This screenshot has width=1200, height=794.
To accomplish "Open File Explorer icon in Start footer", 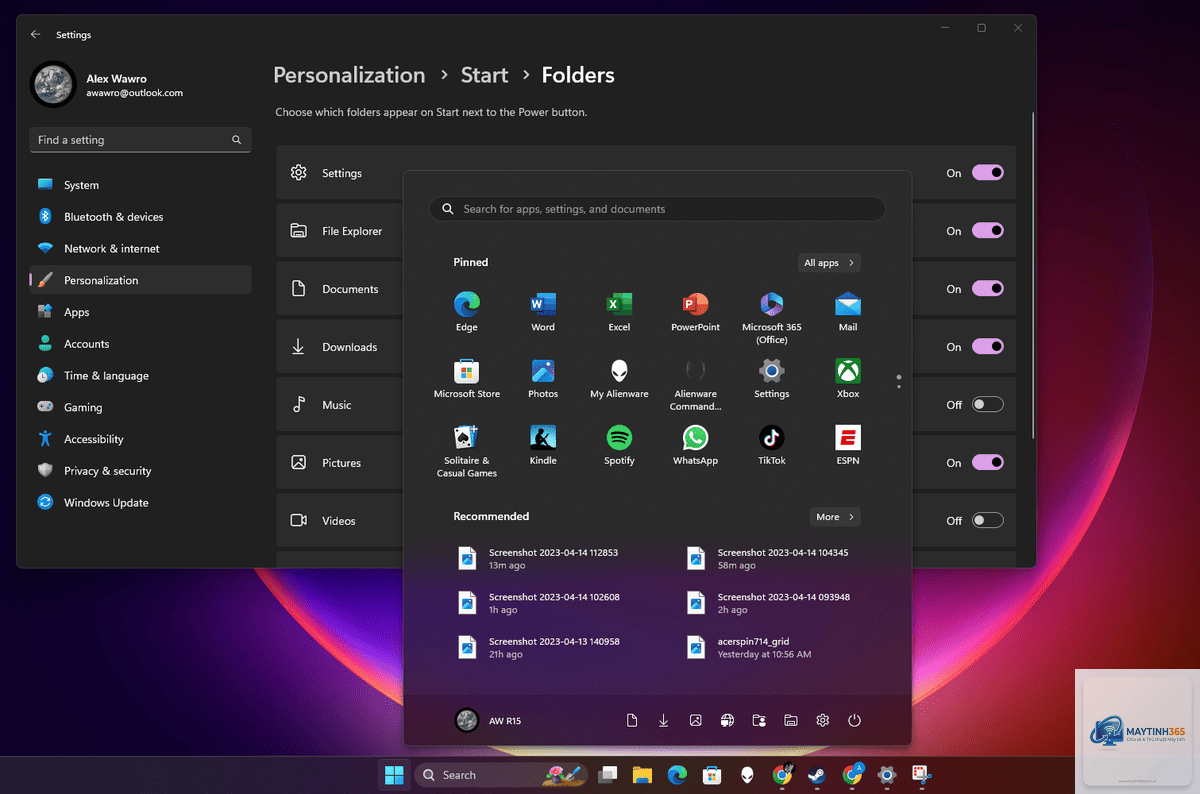I will pyautogui.click(x=791, y=720).
